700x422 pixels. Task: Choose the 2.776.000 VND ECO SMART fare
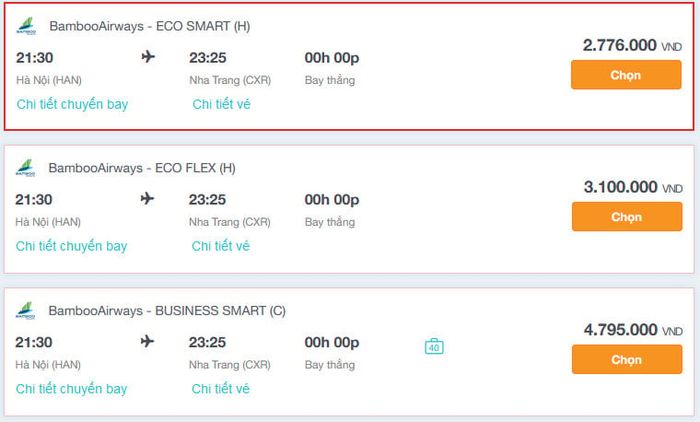coord(626,75)
